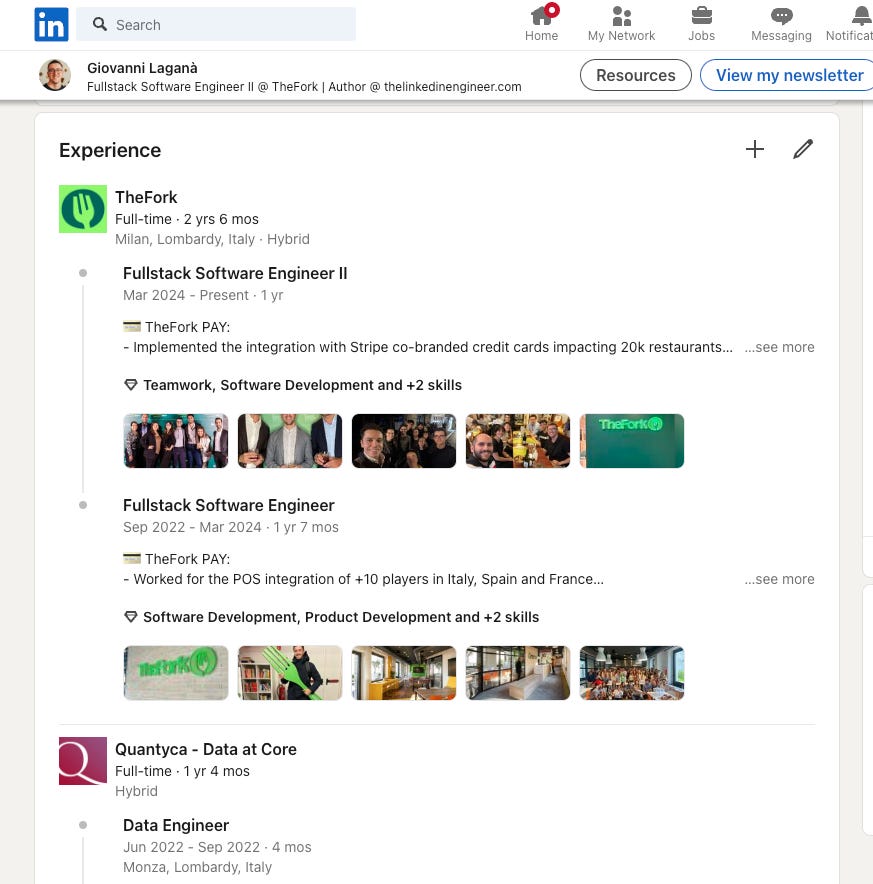
Task: Click Milan, Lombardy, Italy · Hybrid text
Action: [x=212, y=239]
